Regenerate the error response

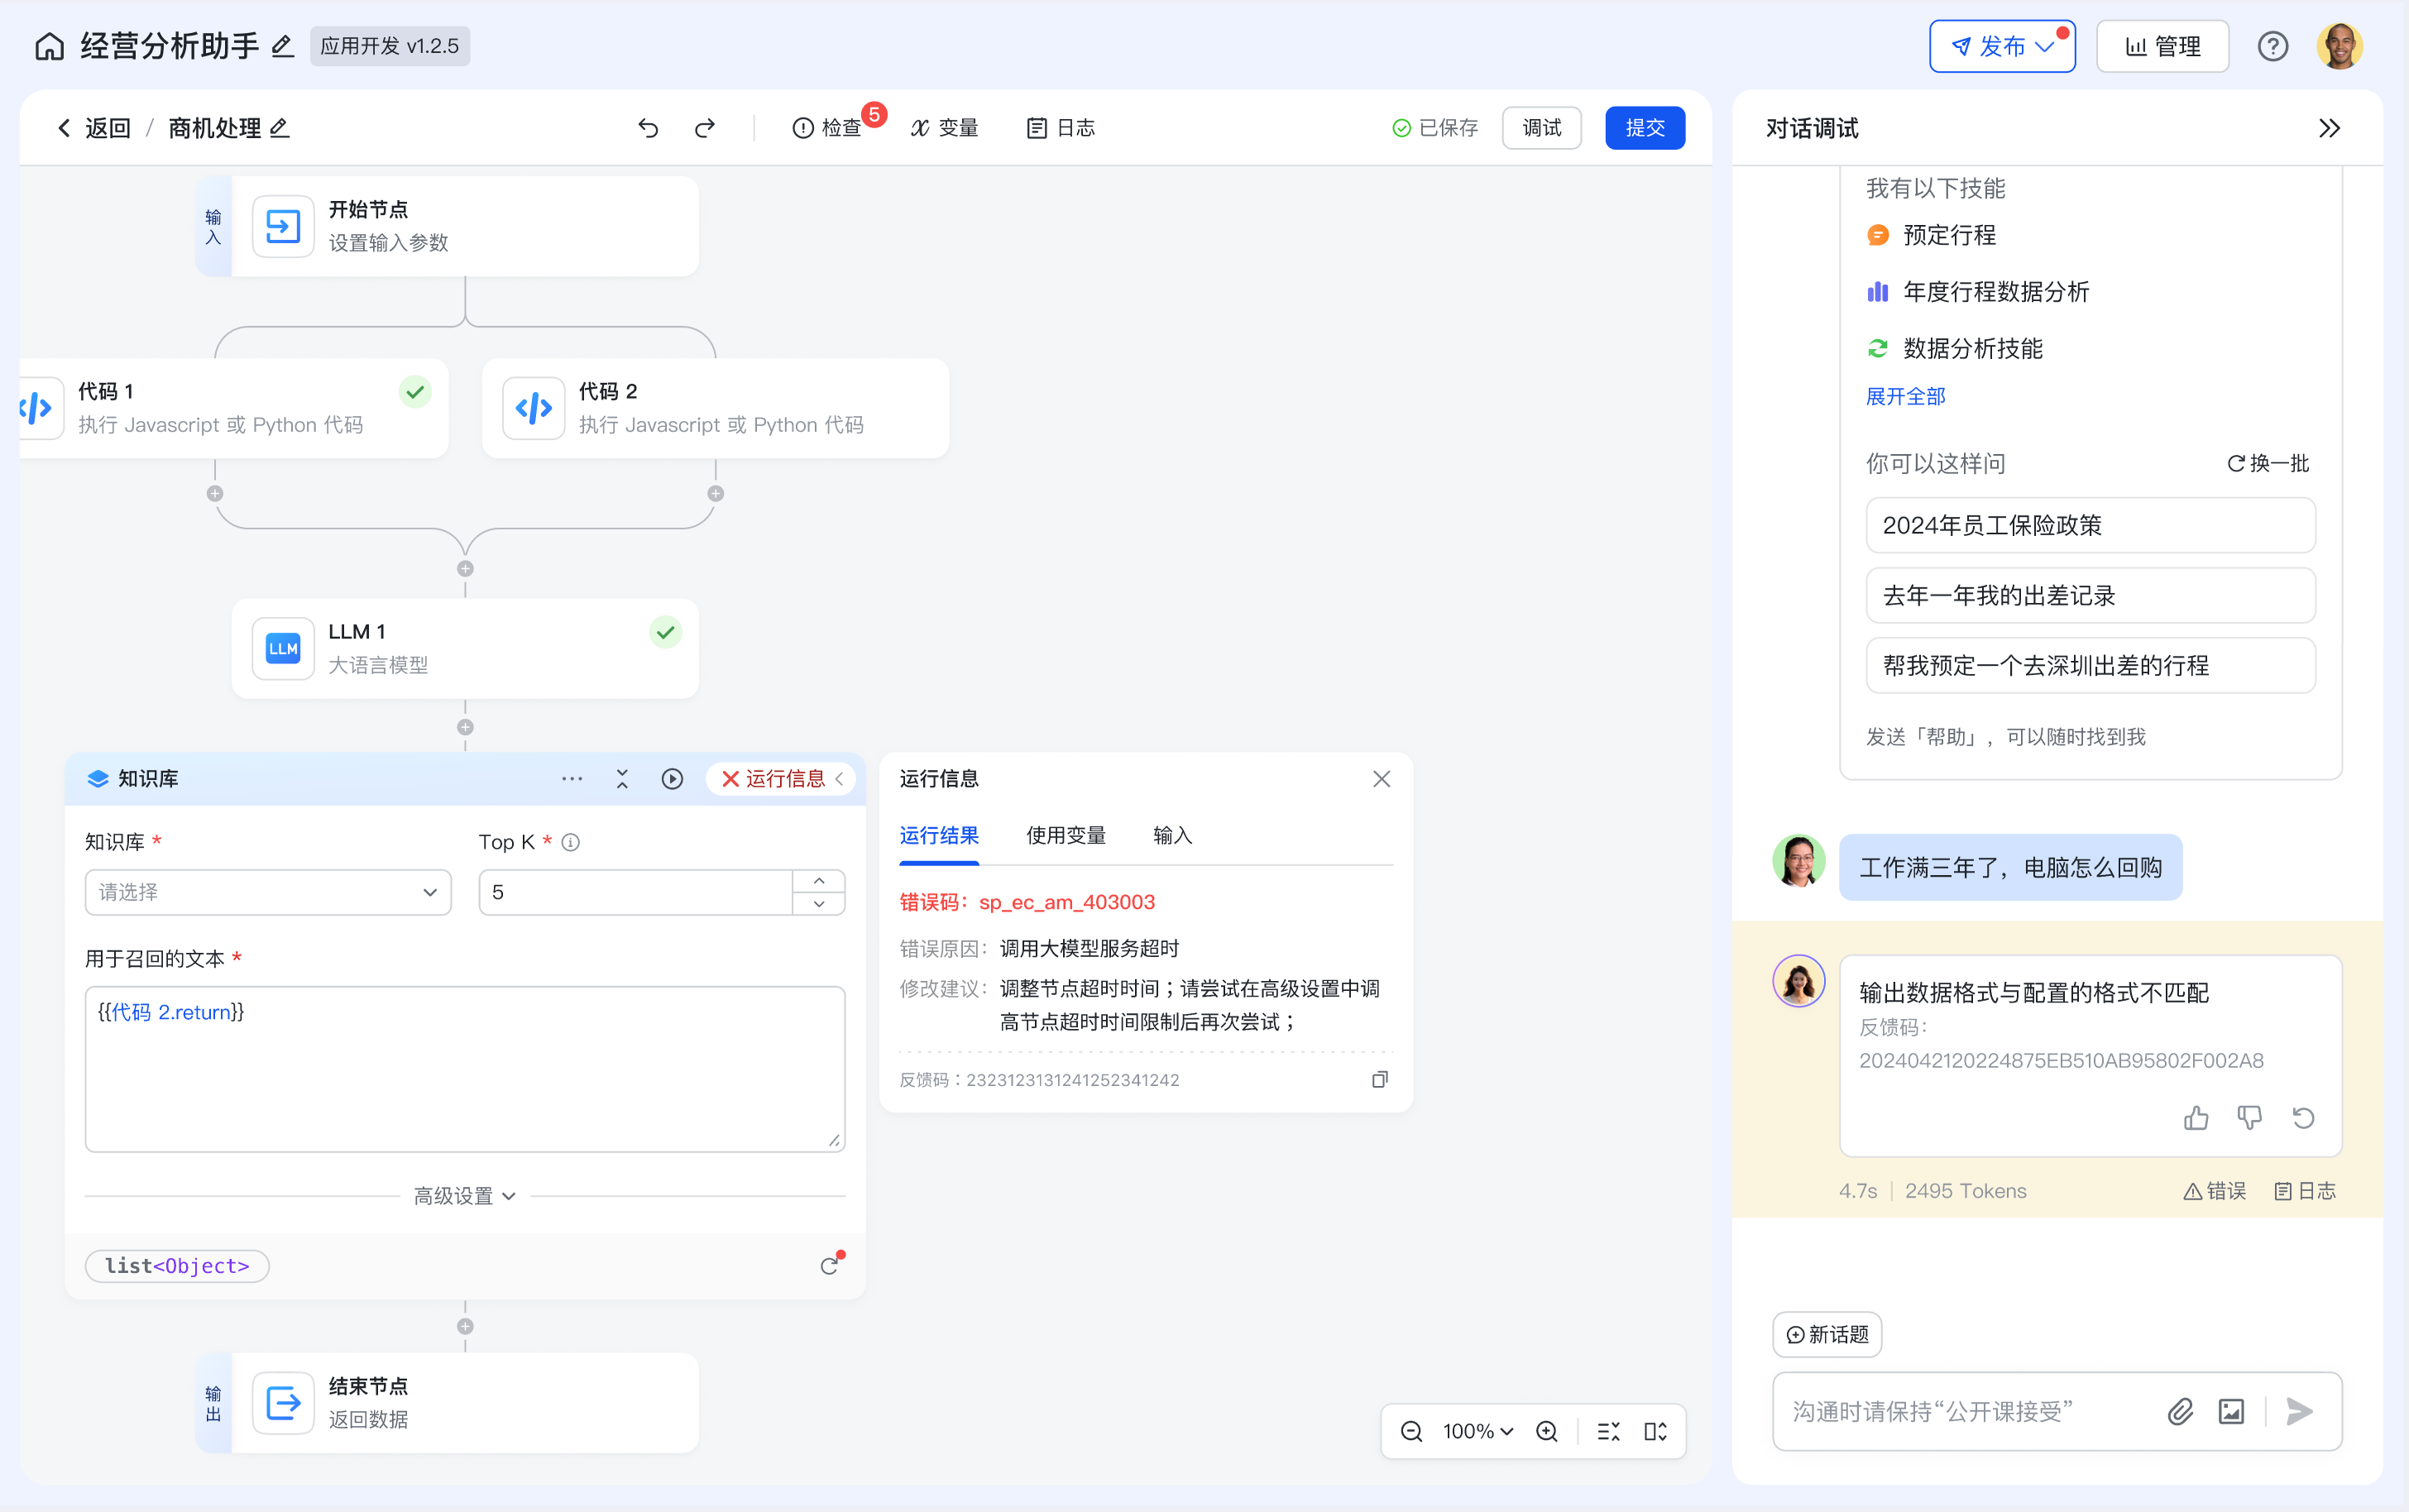[2303, 1117]
